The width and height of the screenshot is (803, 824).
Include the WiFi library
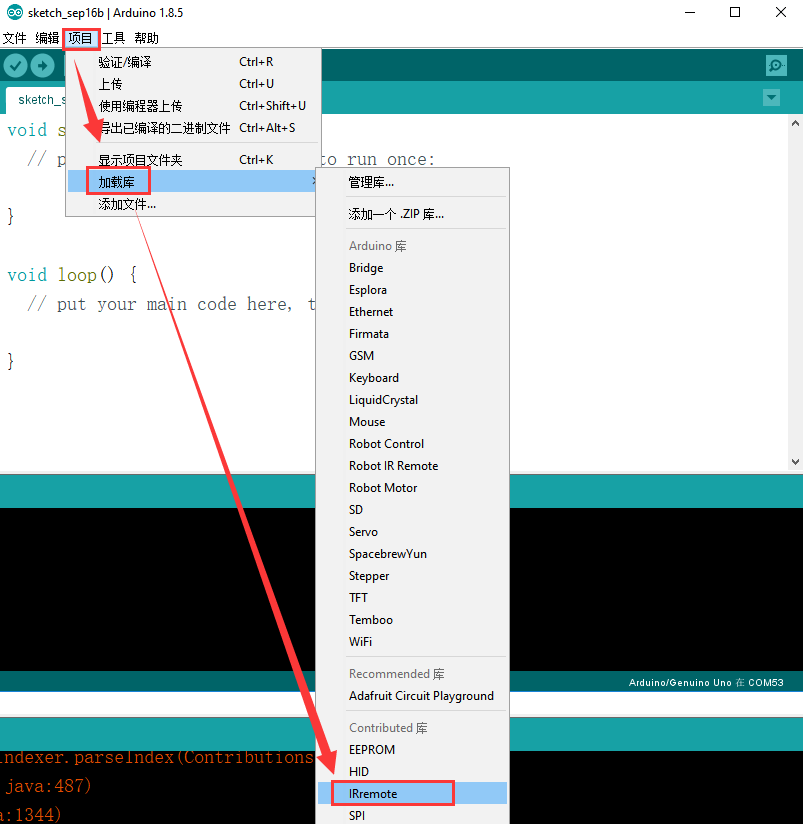click(413, 642)
